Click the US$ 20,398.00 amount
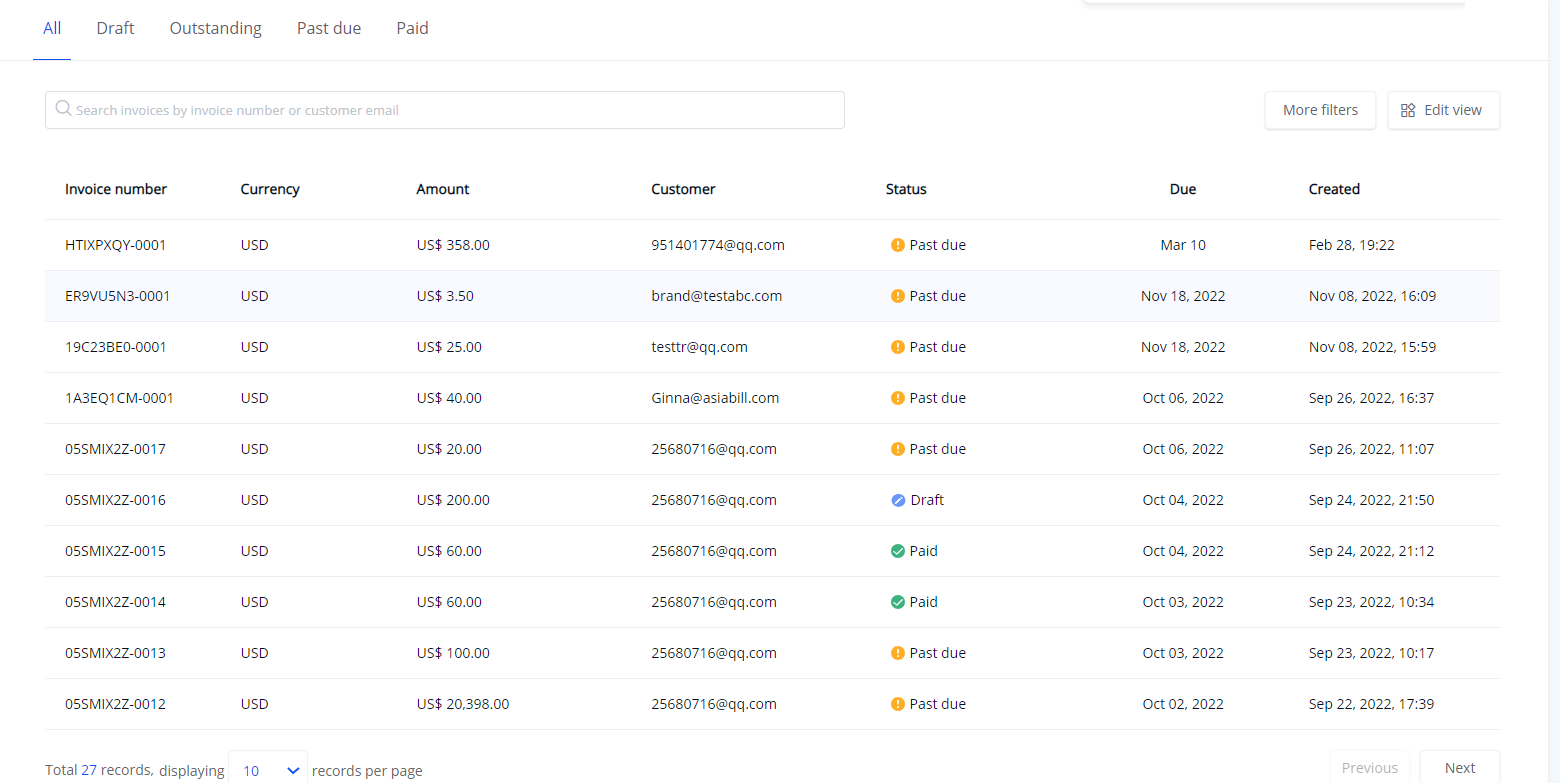The width and height of the screenshot is (1560, 783). click(x=463, y=704)
